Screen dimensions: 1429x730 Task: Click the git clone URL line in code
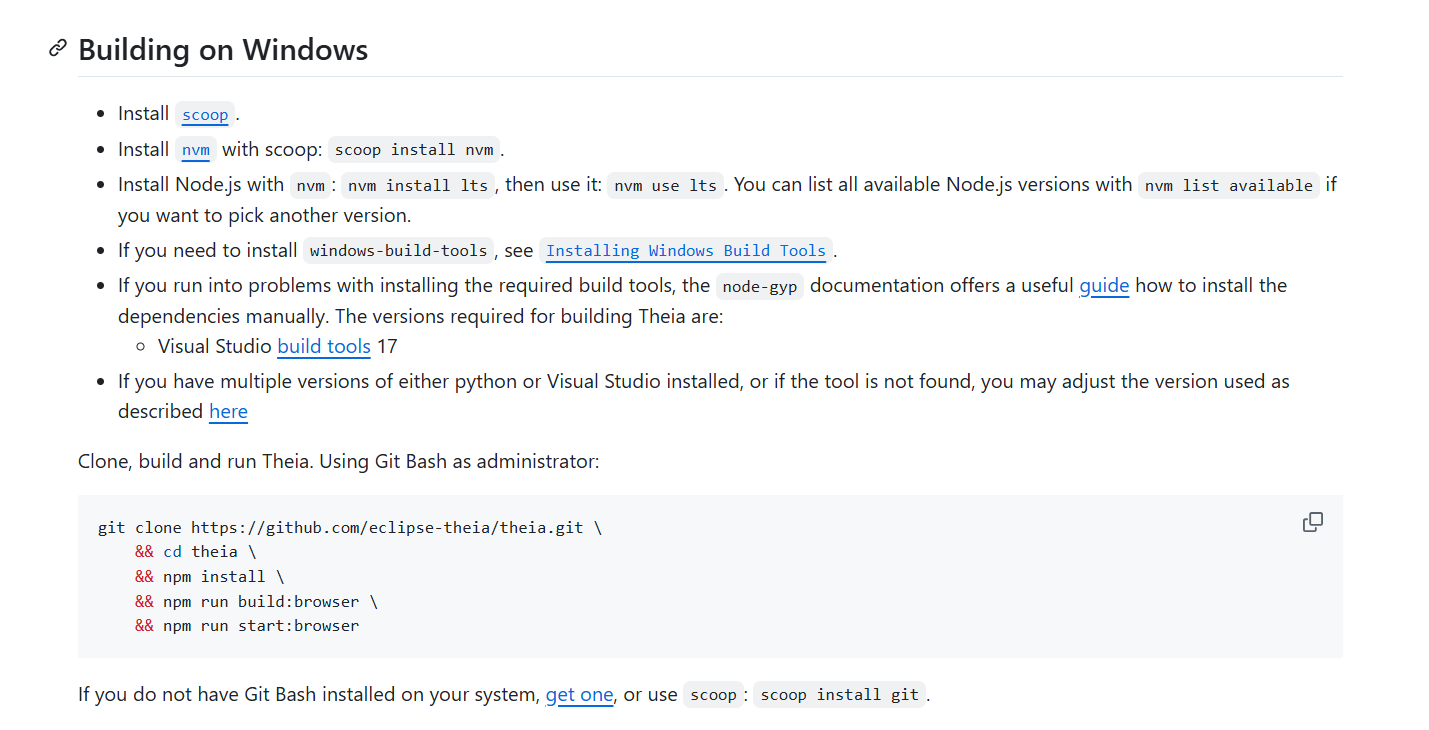coord(350,527)
